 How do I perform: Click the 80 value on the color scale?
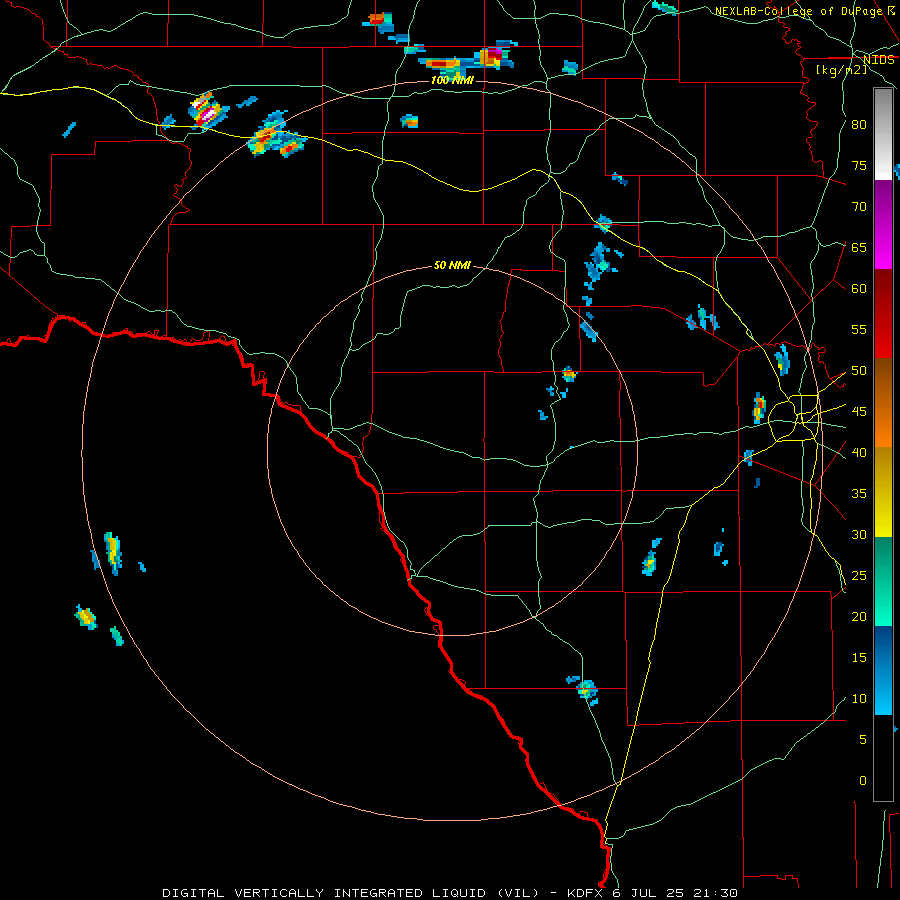(859, 125)
